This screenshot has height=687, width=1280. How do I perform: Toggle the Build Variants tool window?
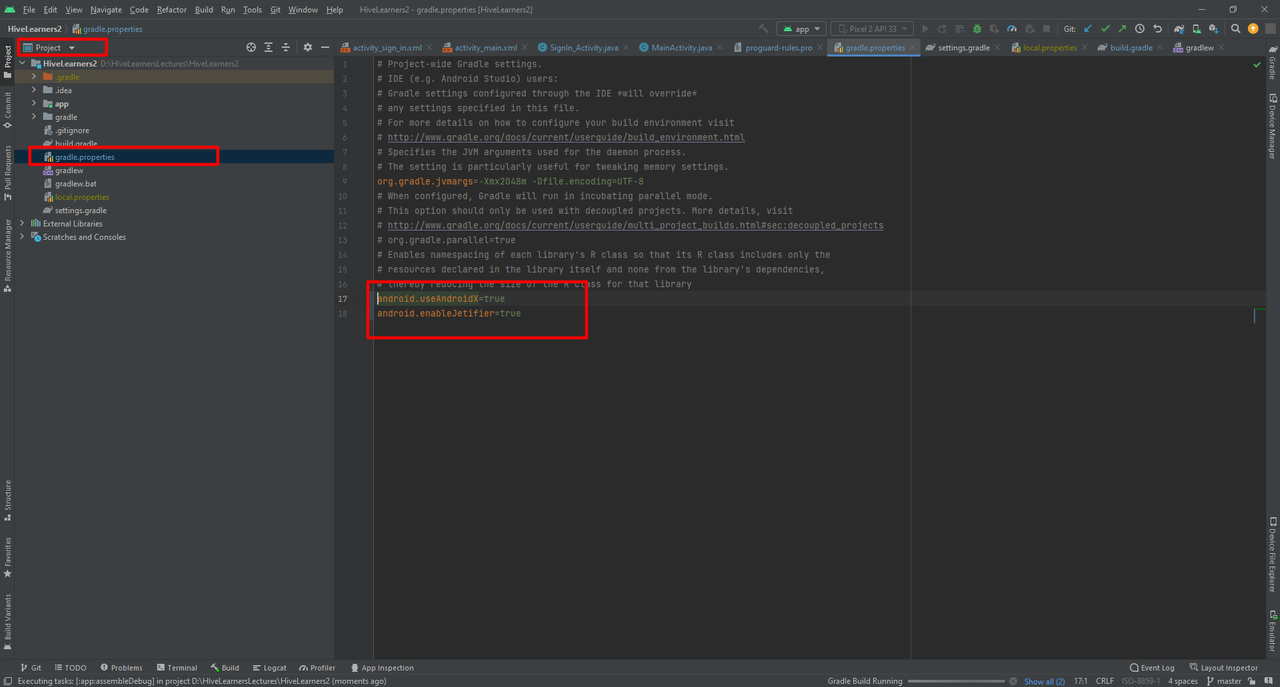(x=7, y=621)
